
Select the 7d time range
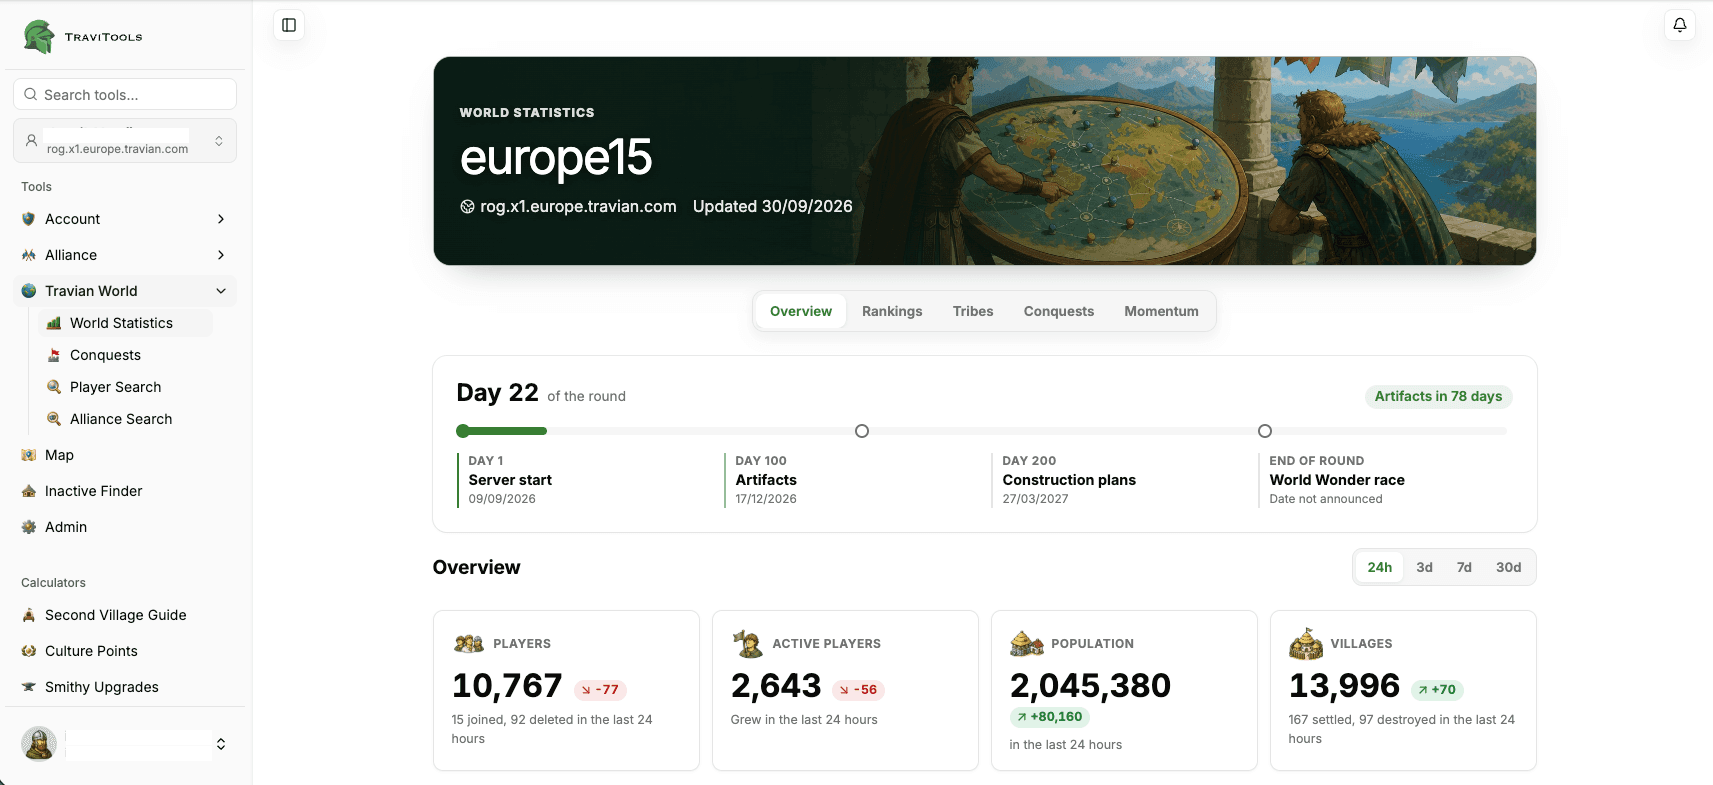point(1464,567)
